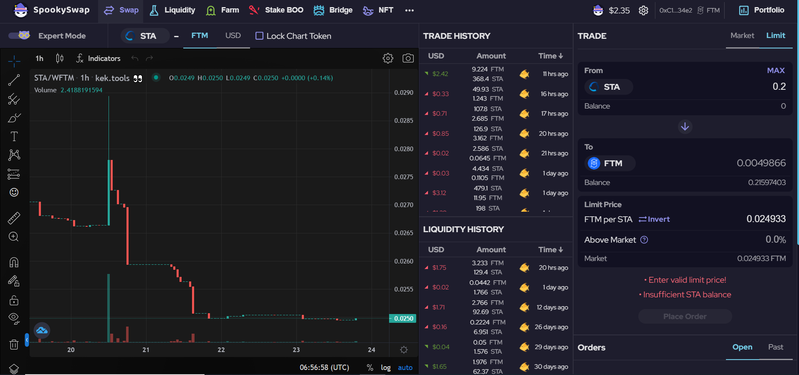Enable Lock Chart Token checkbox
Viewport: 799px width, 375px height.
259,36
